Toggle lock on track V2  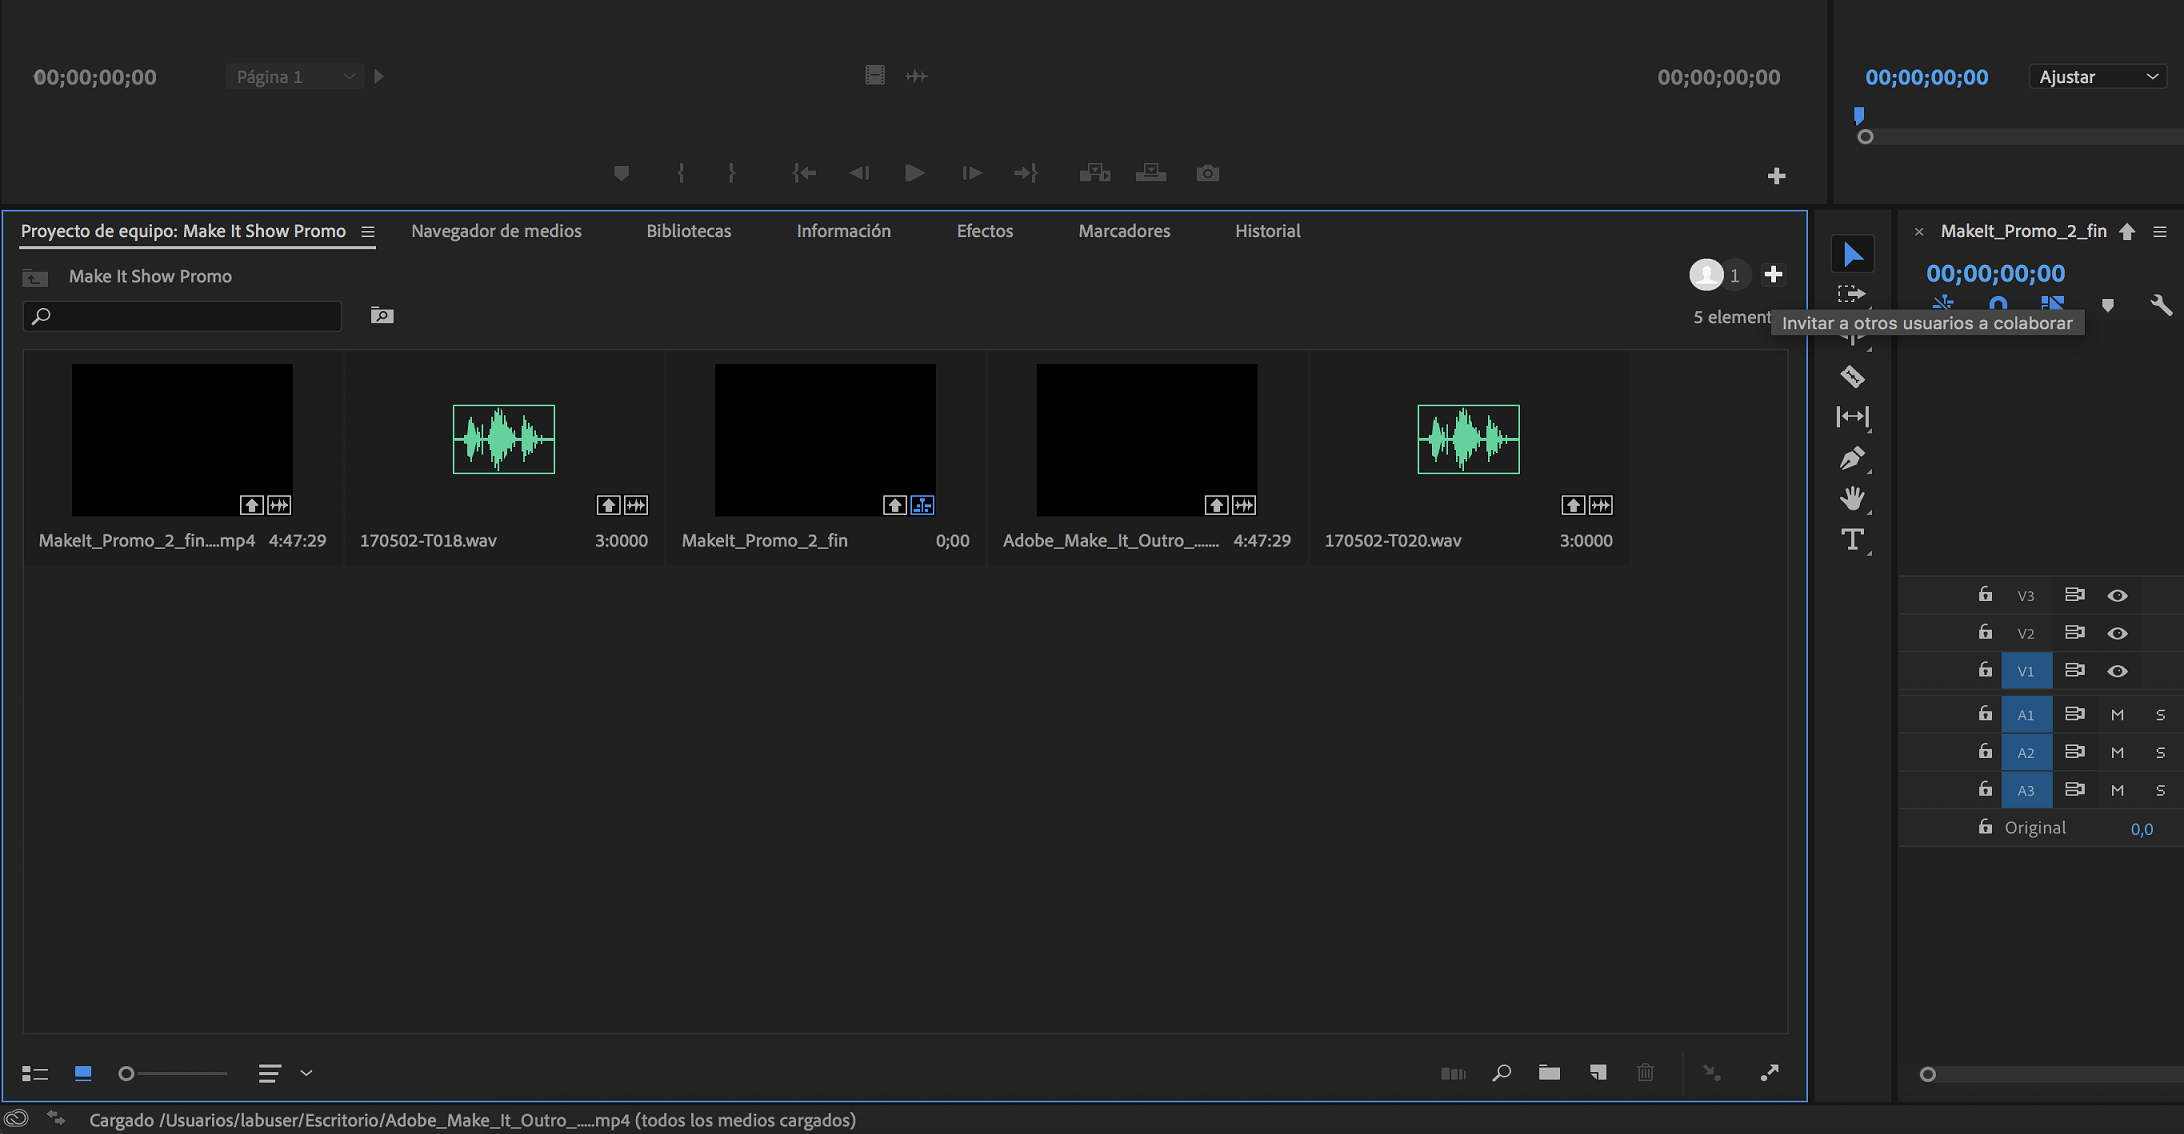tap(1985, 633)
